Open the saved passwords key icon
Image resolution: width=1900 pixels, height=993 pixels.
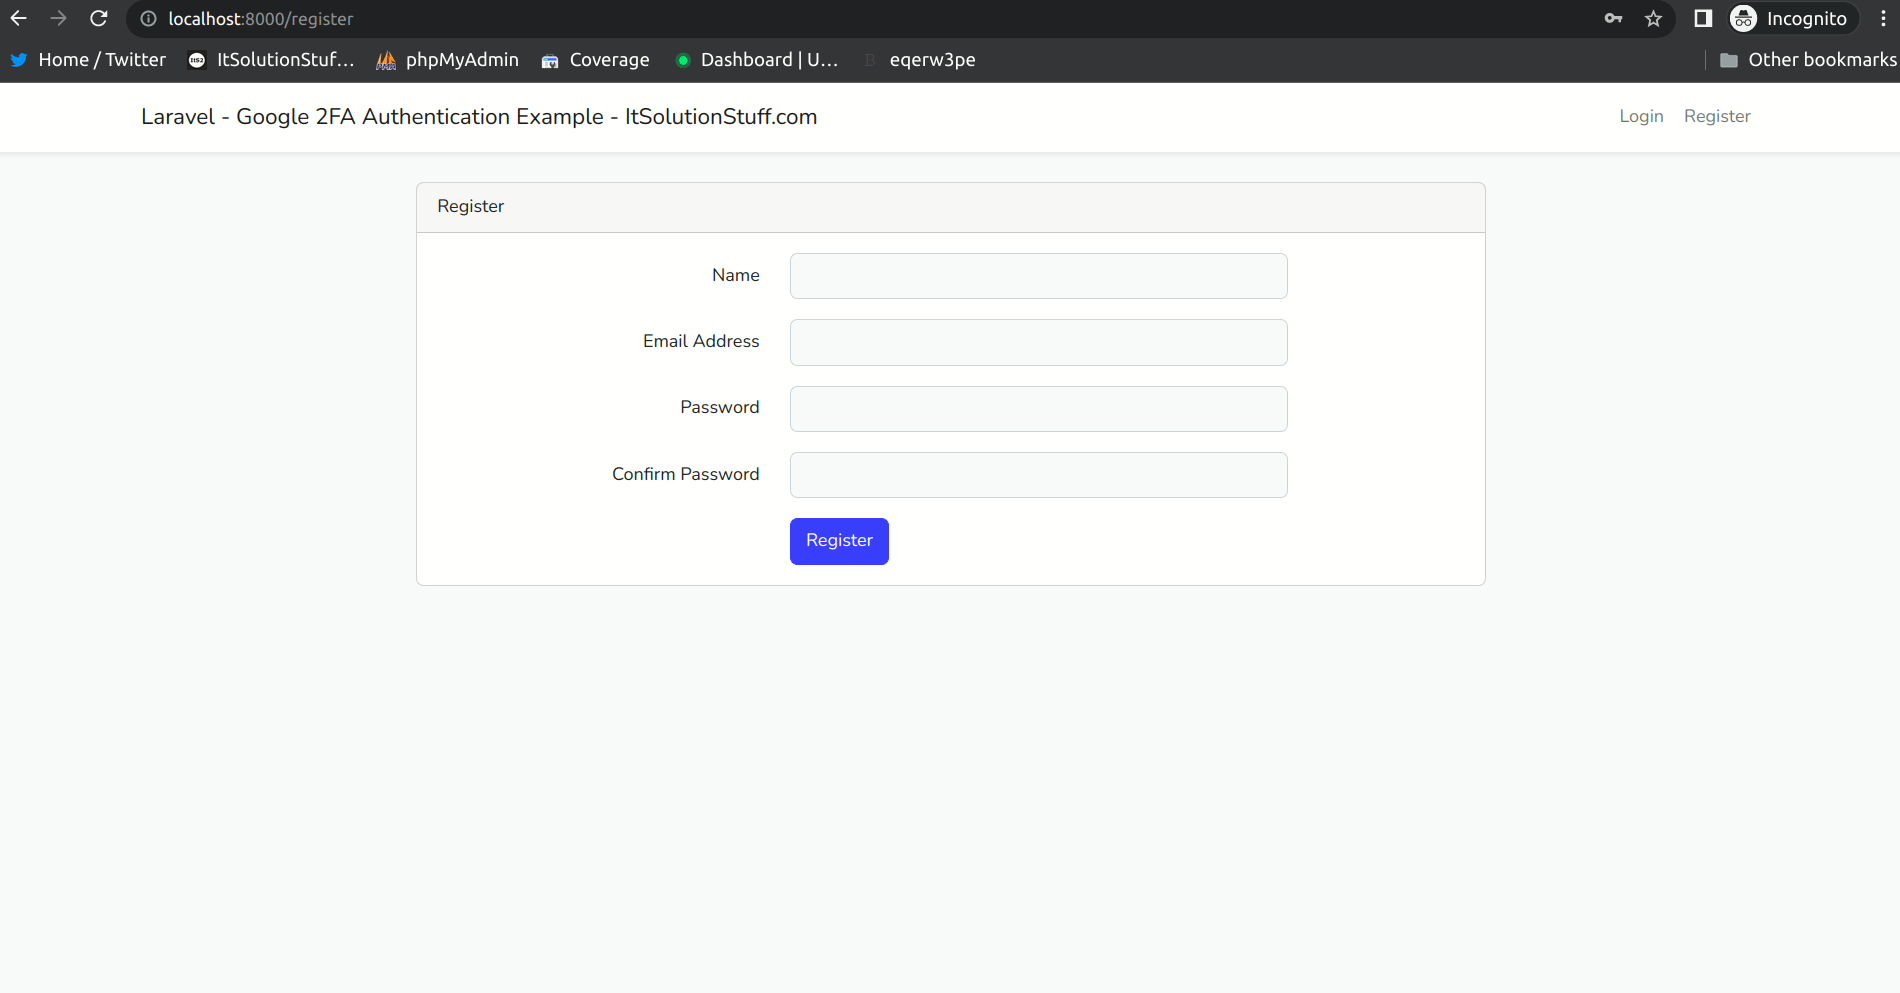(x=1613, y=19)
